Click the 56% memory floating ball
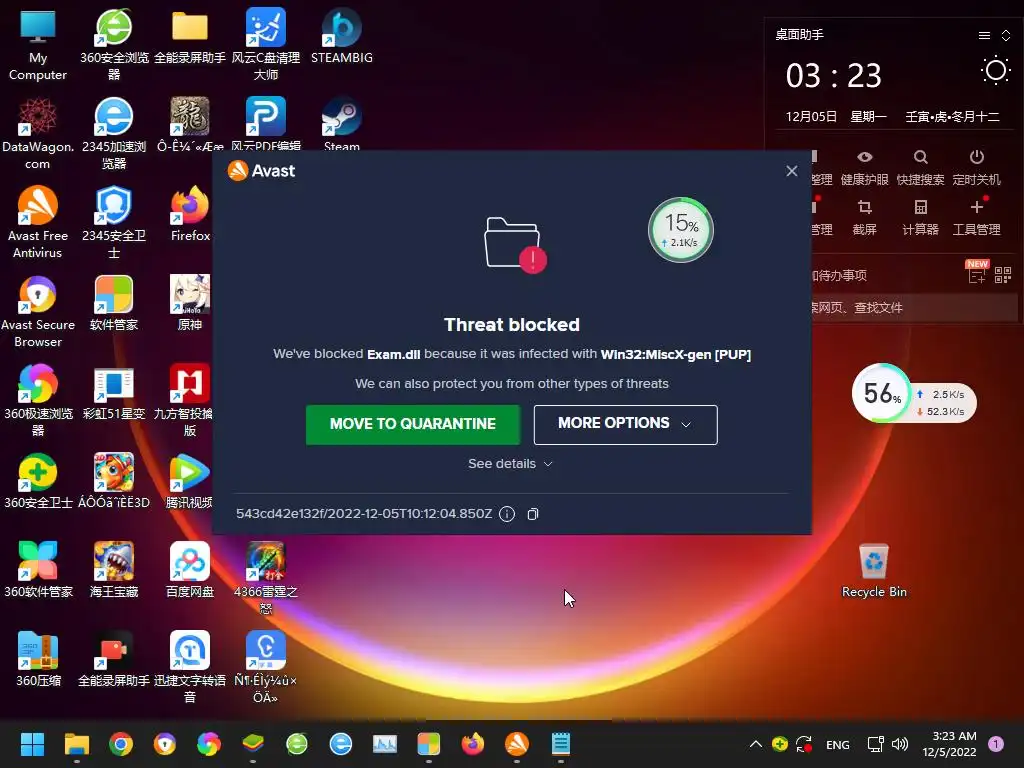 [x=882, y=393]
